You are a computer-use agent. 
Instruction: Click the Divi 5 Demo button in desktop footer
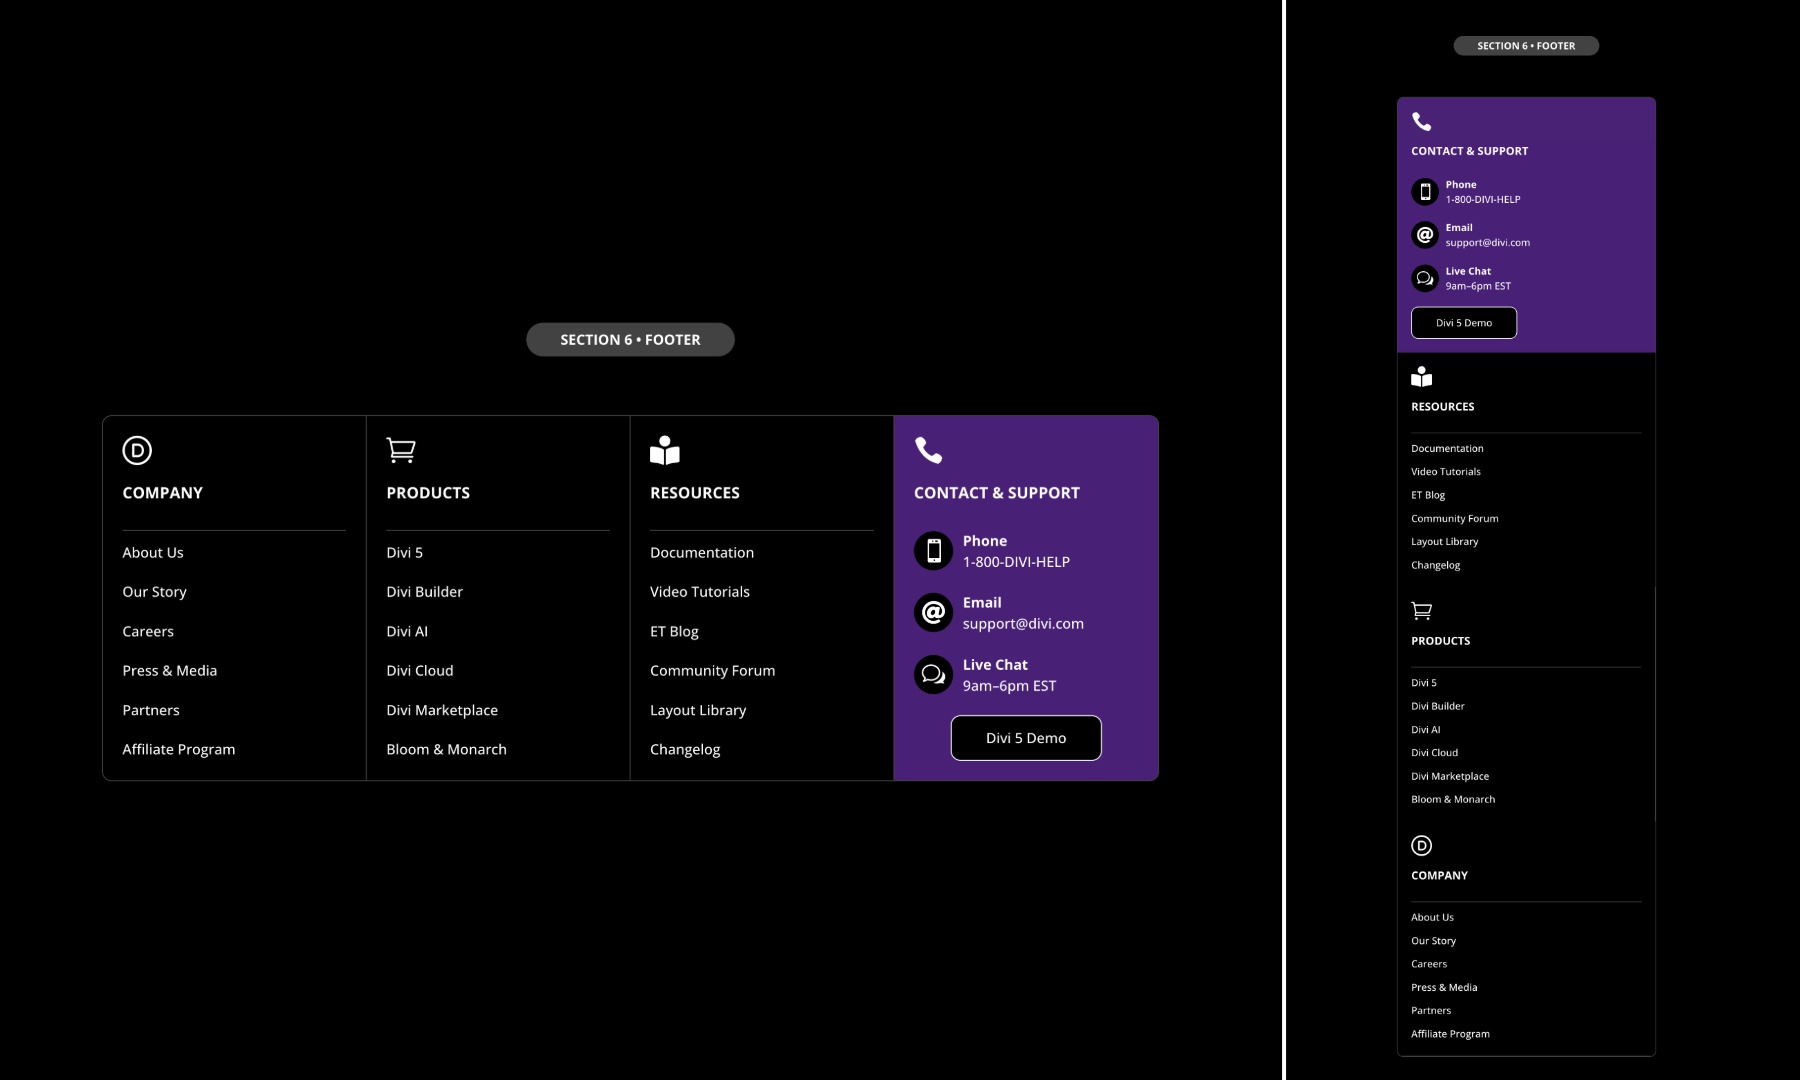click(1026, 738)
